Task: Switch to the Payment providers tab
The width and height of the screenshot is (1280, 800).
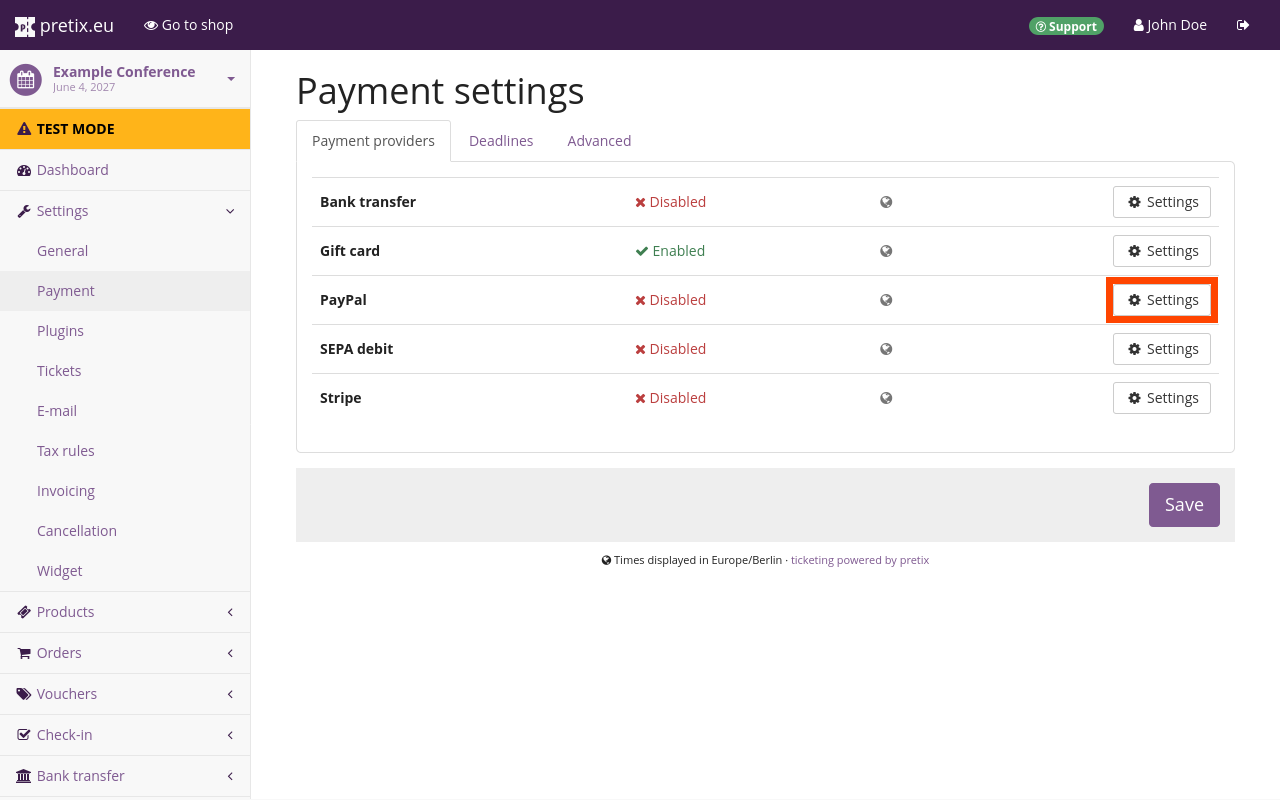Action: point(373,141)
